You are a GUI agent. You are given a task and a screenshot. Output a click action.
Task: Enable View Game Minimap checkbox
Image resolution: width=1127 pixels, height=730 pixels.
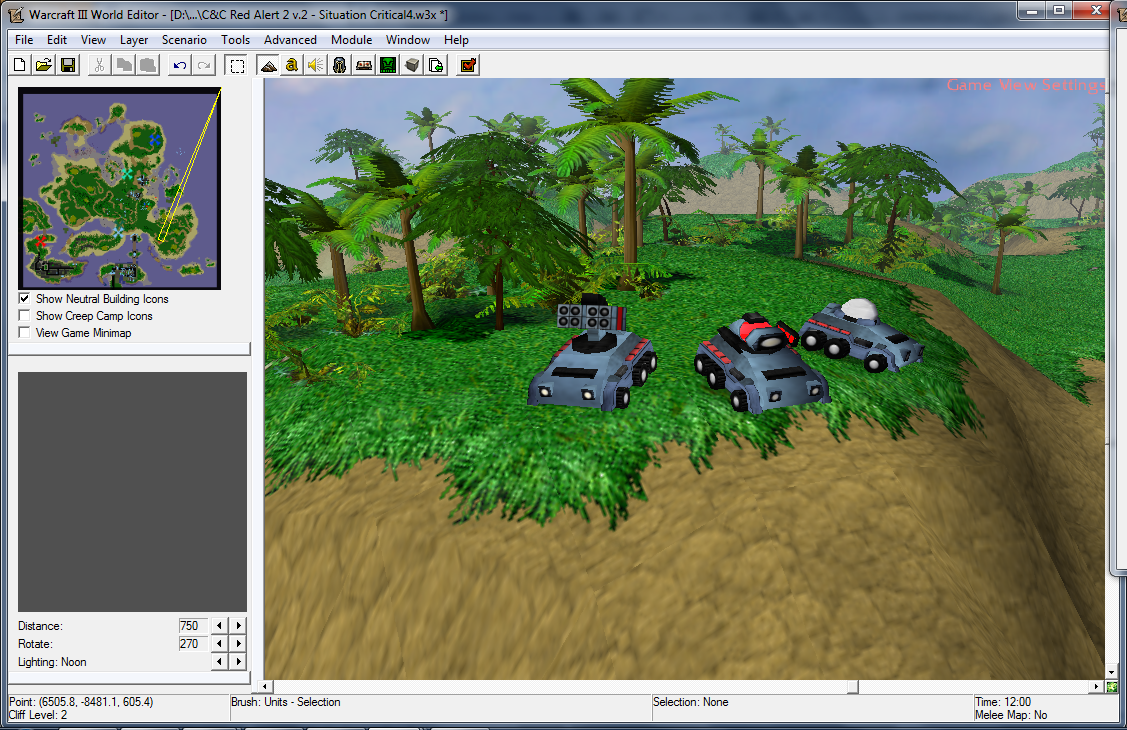24,333
